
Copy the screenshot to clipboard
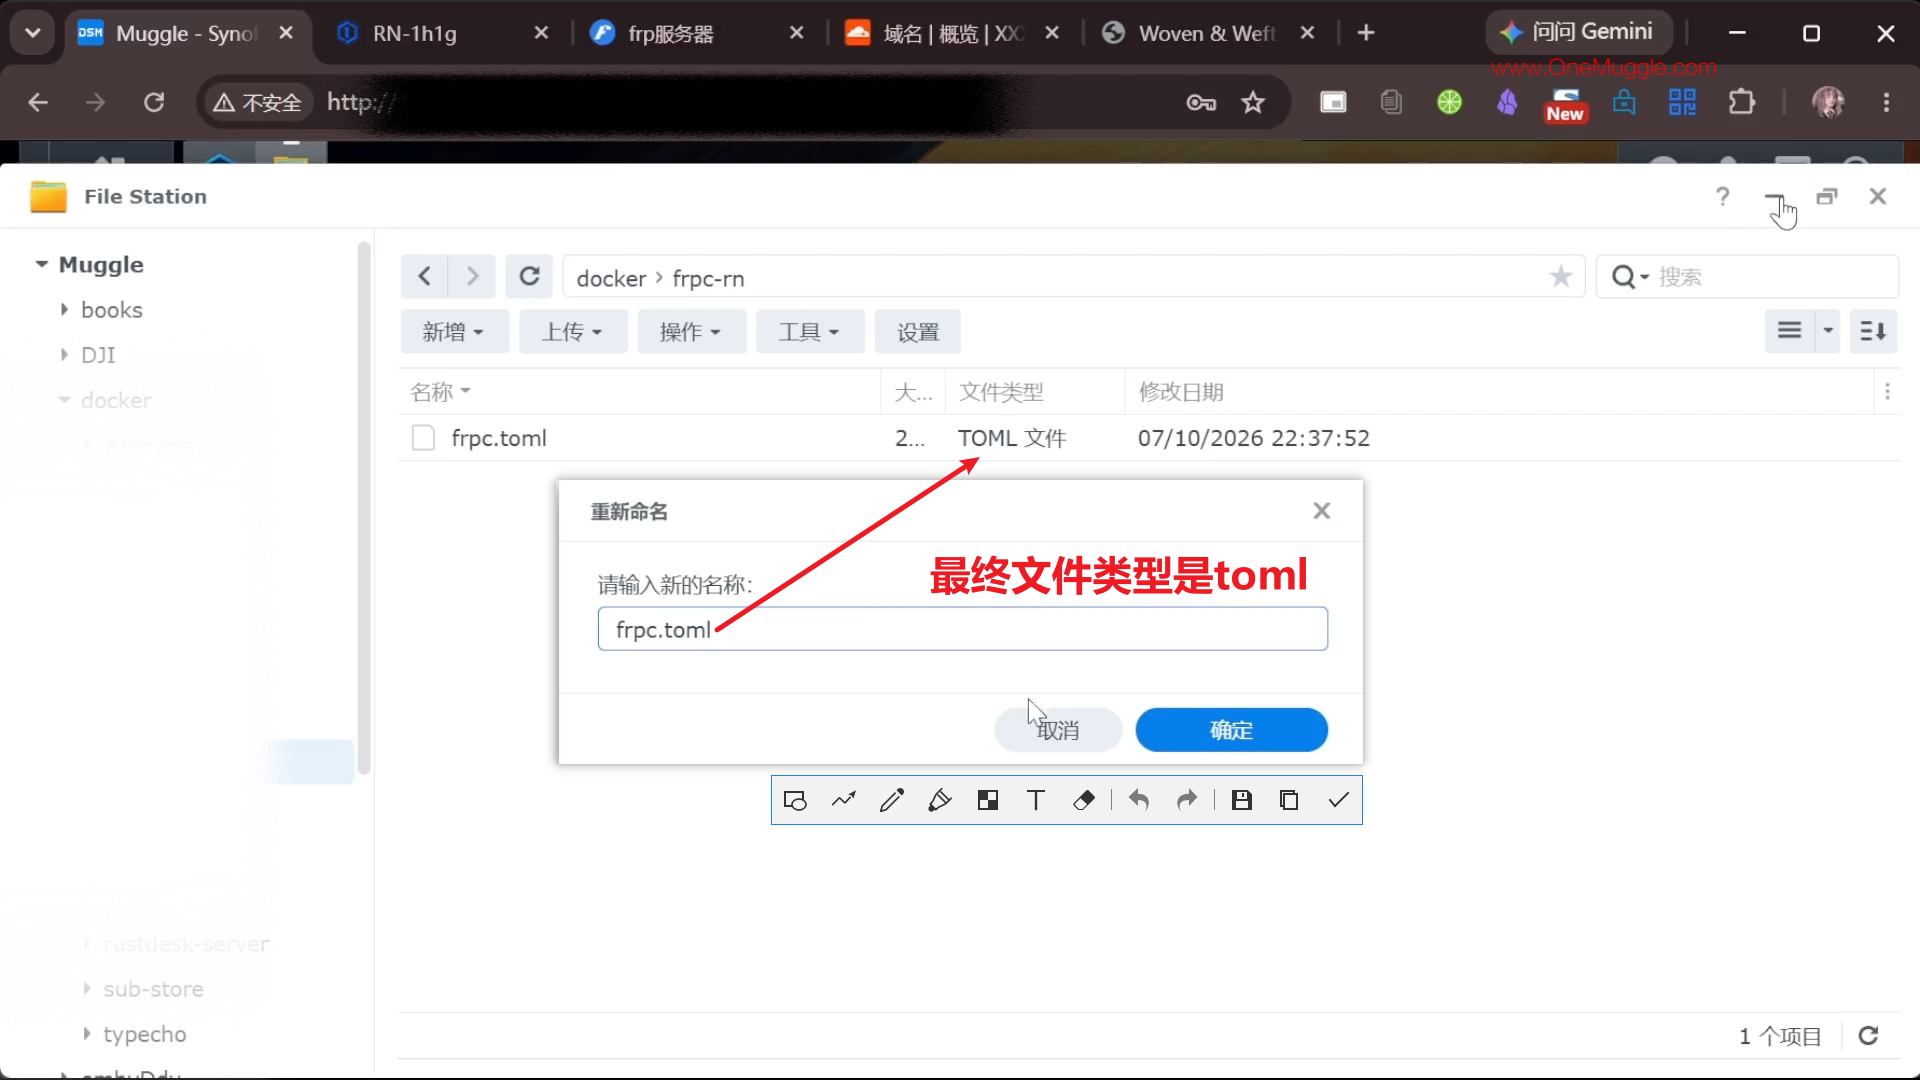point(1289,800)
